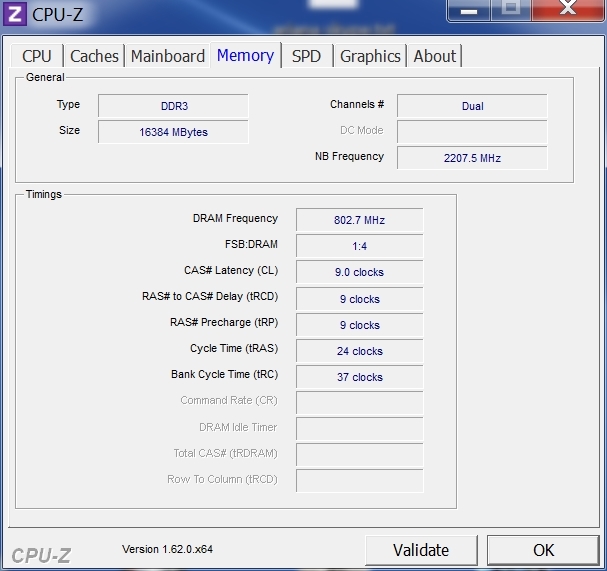
Task: Click the DRAM Frequency label
Action: pos(235,218)
